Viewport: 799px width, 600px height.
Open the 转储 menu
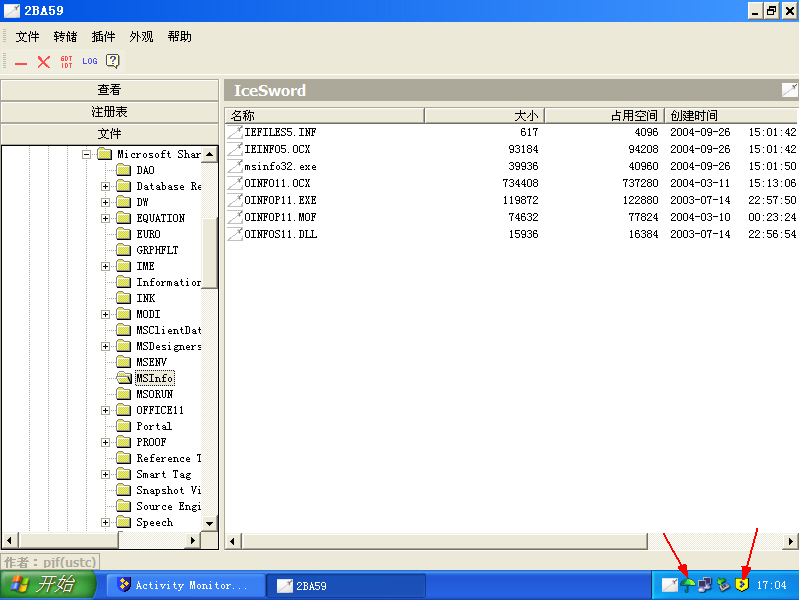point(65,37)
